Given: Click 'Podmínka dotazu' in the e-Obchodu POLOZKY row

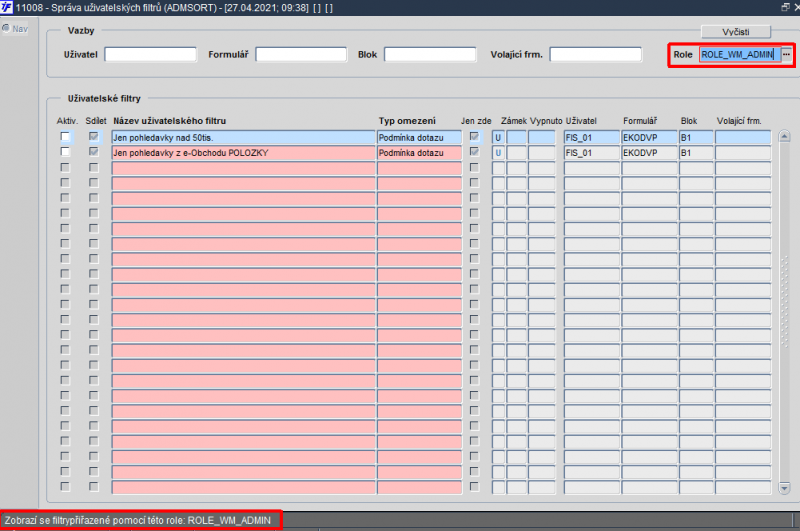Looking at the screenshot, I should [x=419, y=153].
